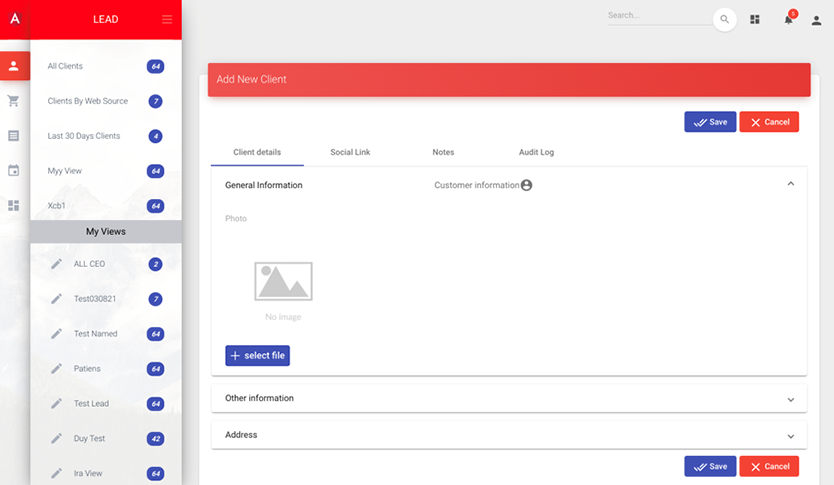The image size is (834, 485).
Task: Expand the Other information section
Action: (790, 399)
